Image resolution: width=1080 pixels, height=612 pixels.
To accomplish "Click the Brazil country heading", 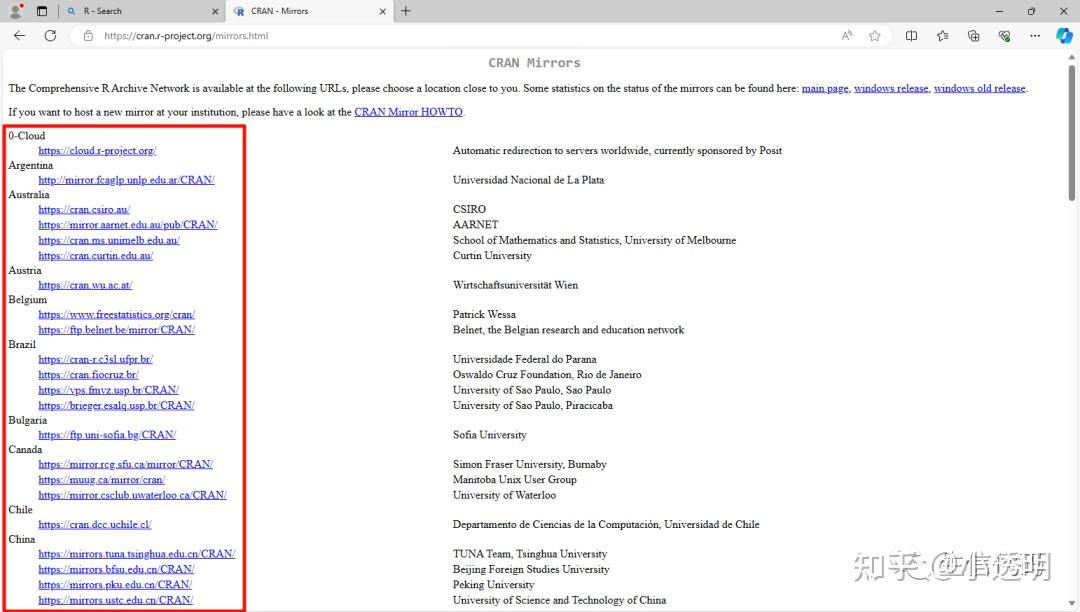I will [x=22, y=344].
